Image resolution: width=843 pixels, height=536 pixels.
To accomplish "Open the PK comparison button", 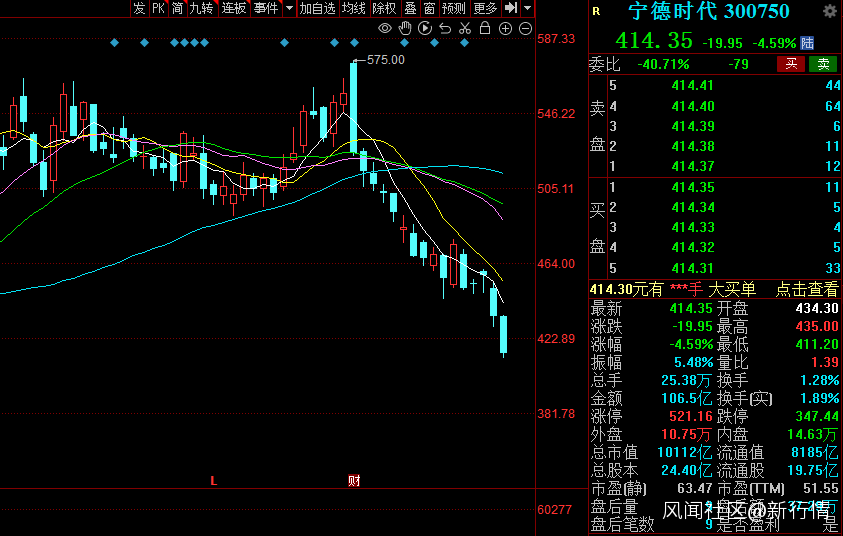I will pos(158,8).
